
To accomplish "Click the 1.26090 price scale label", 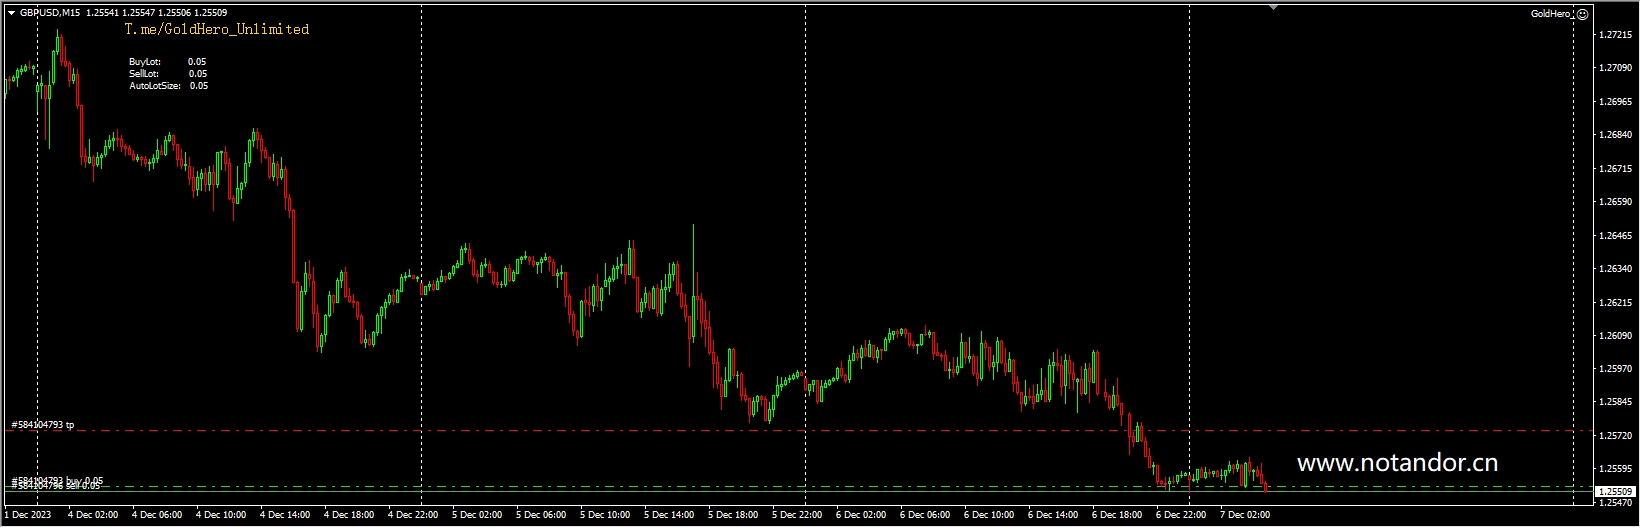I will [x=1617, y=336].
